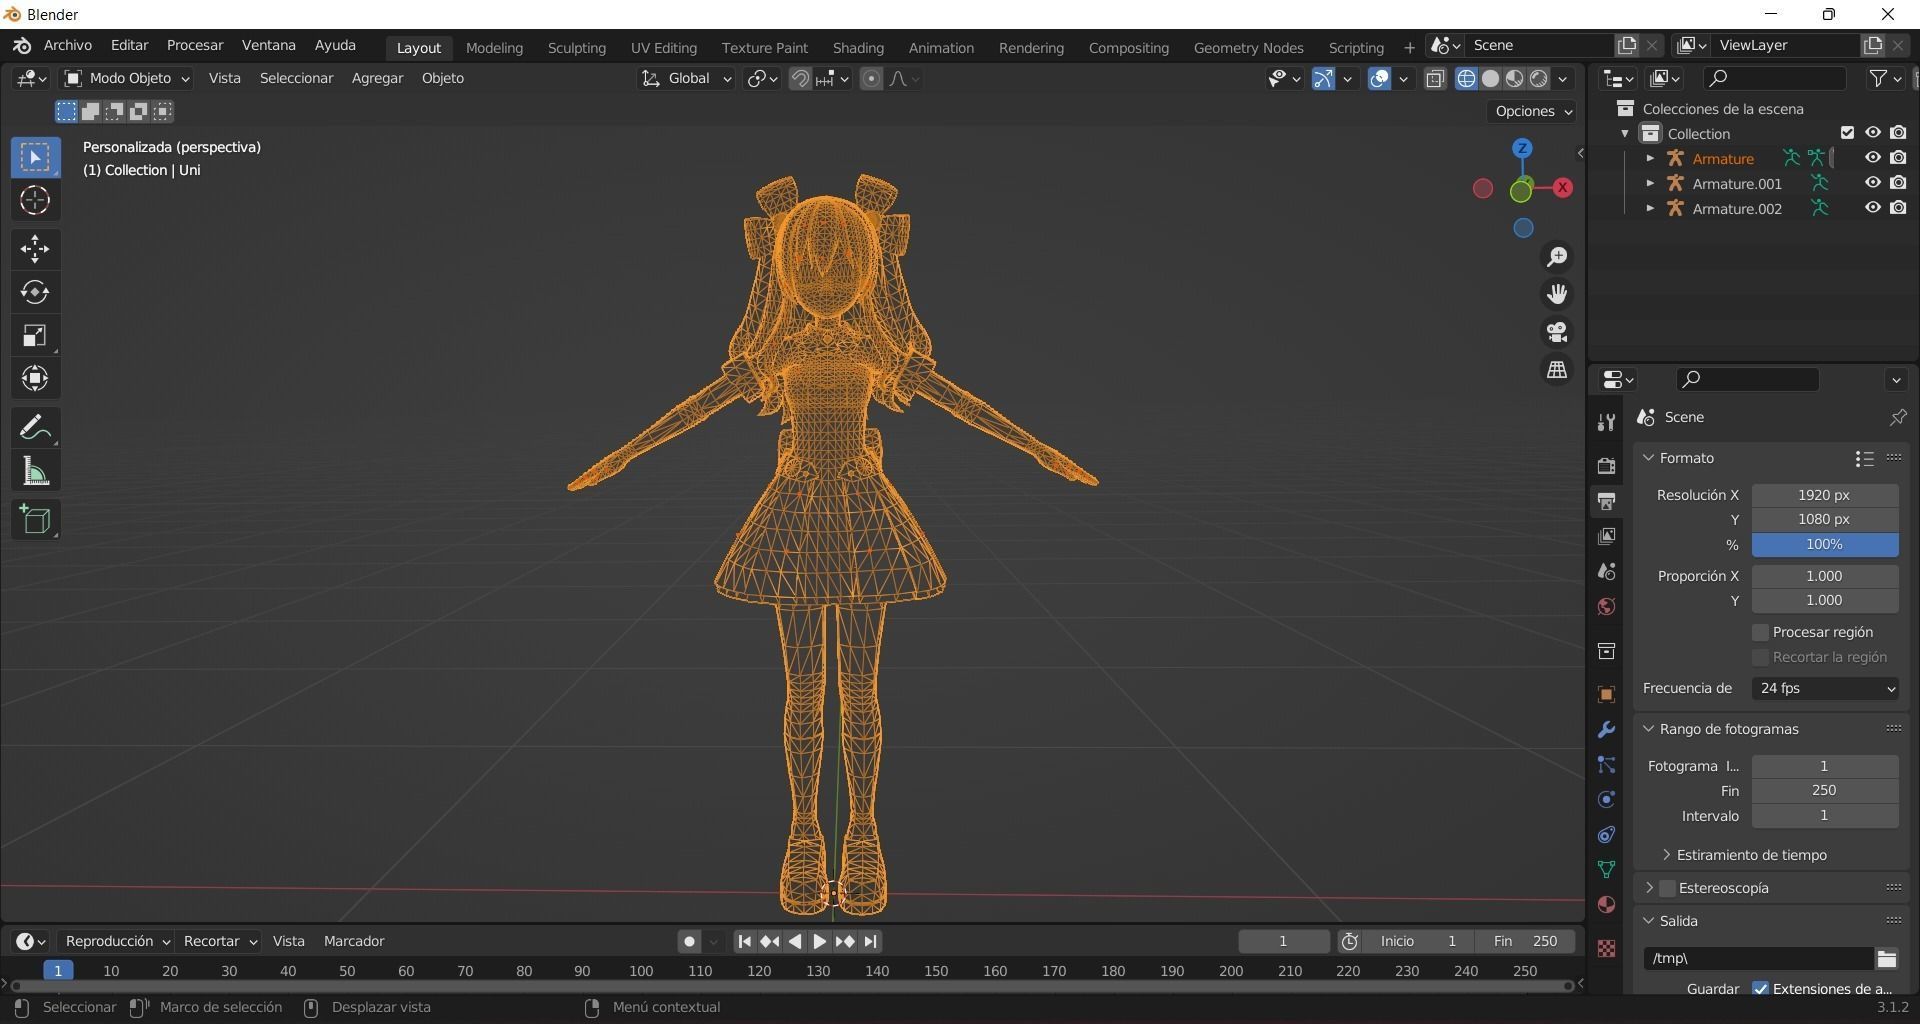Viewport: 1920px width, 1024px height.
Task: Select the Measure tool
Action: pyautogui.click(x=35, y=471)
